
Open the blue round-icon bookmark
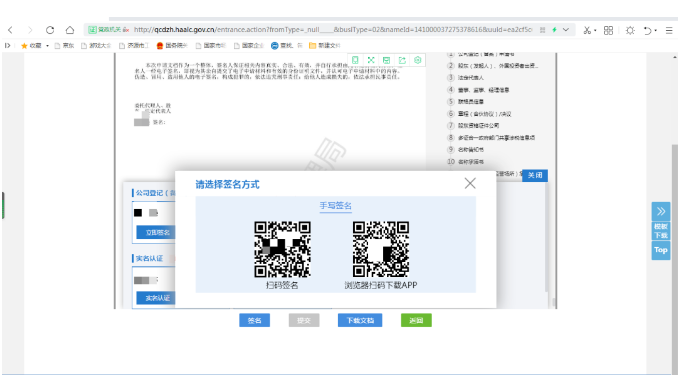(x=286, y=45)
